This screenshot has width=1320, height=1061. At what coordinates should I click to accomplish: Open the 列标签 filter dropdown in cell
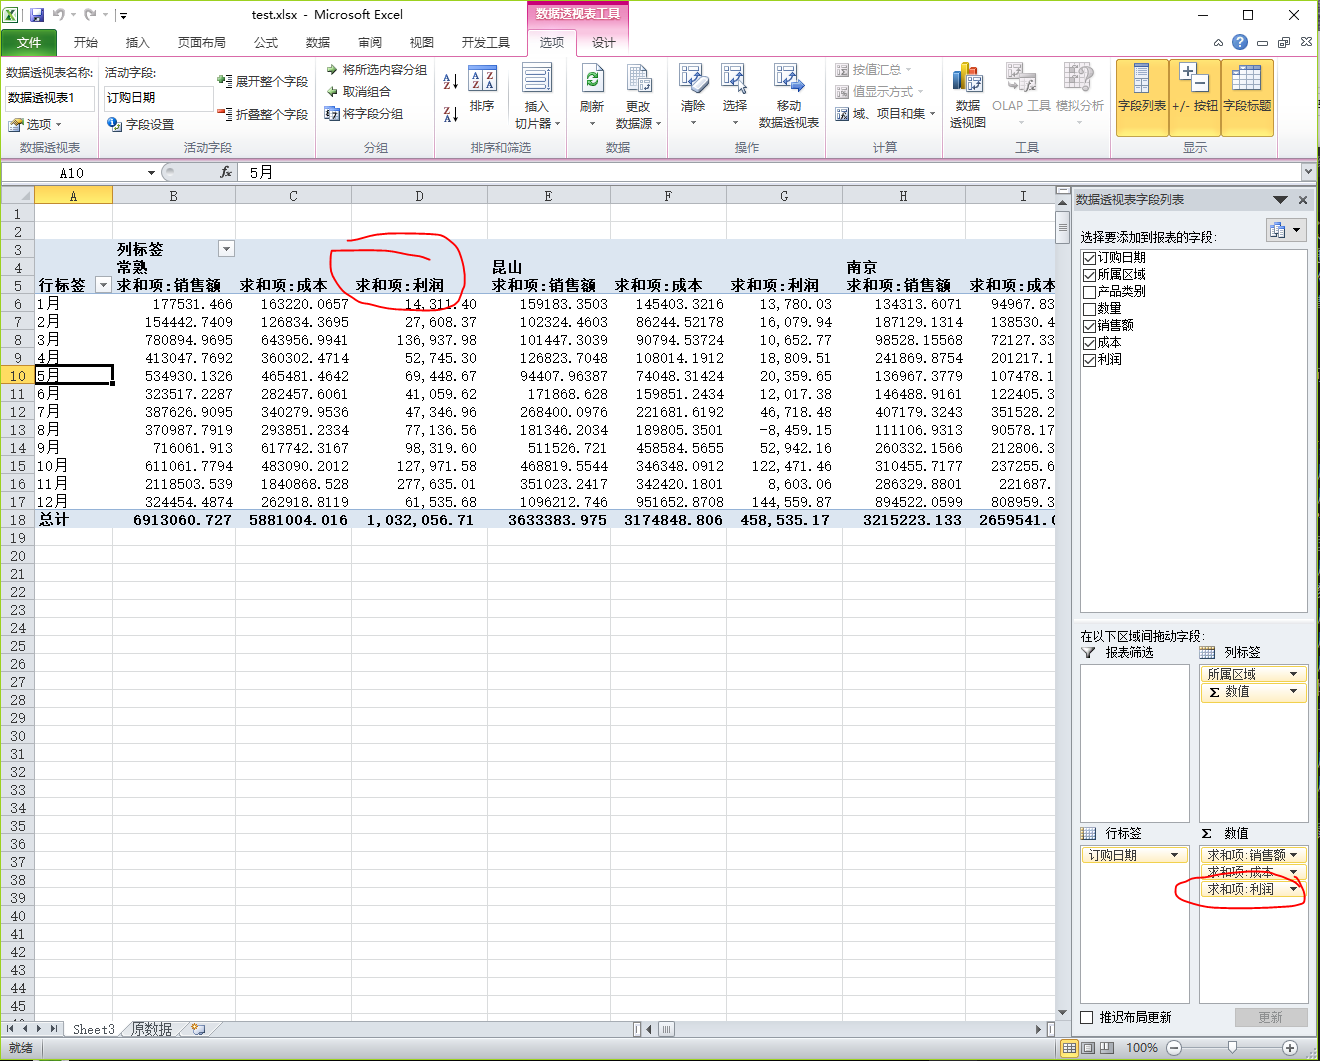tap(226, 249)
